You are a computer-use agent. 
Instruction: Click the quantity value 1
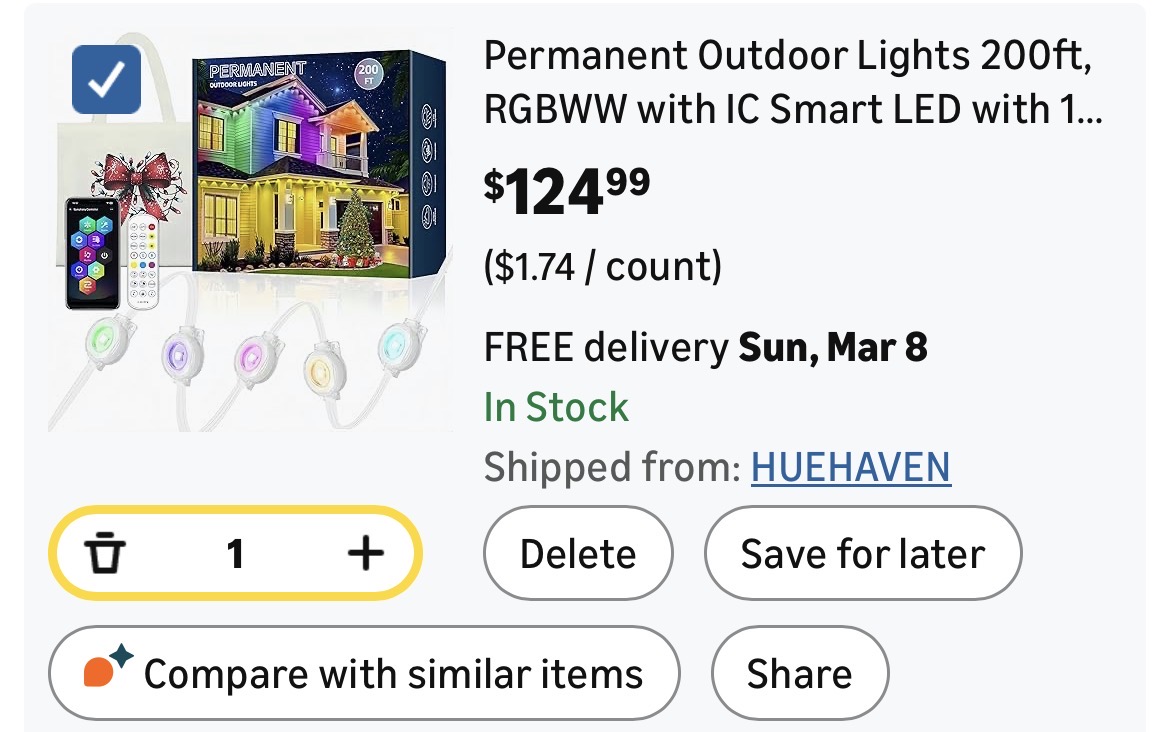235,553
